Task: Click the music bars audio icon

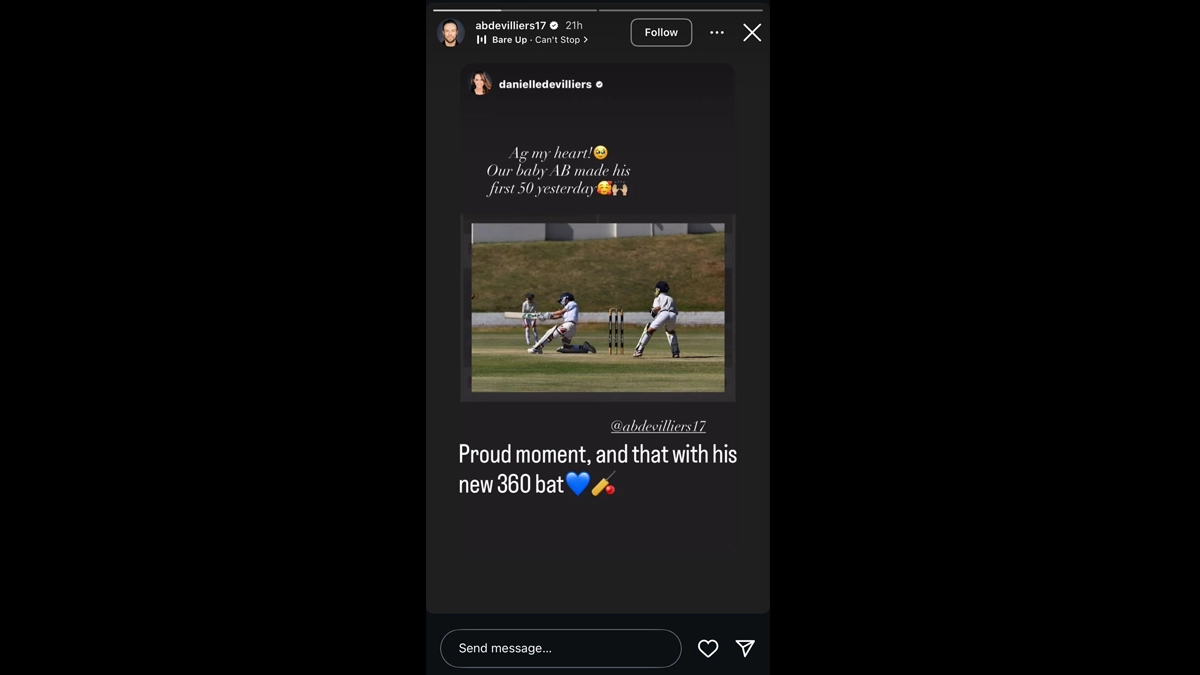Action: click(x=481, y=40)
